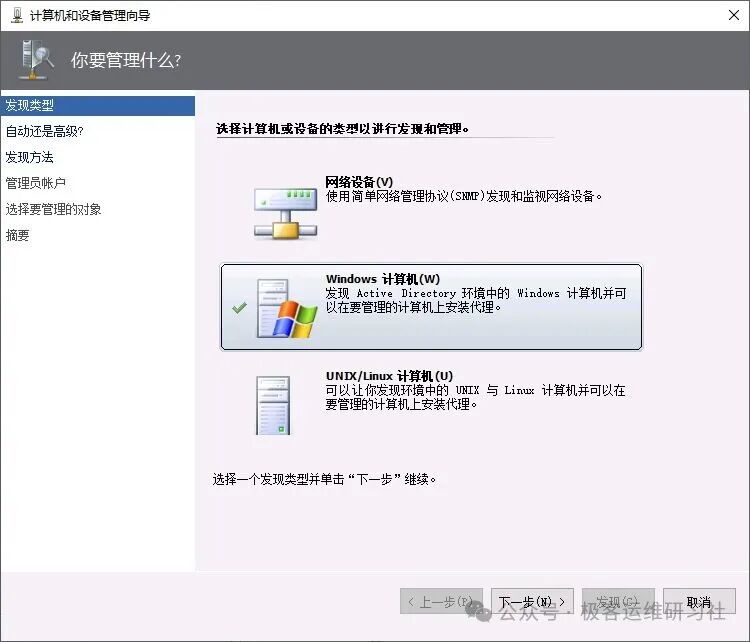Click the 选择计算机或设备的类型 heading

pos(342,129)
